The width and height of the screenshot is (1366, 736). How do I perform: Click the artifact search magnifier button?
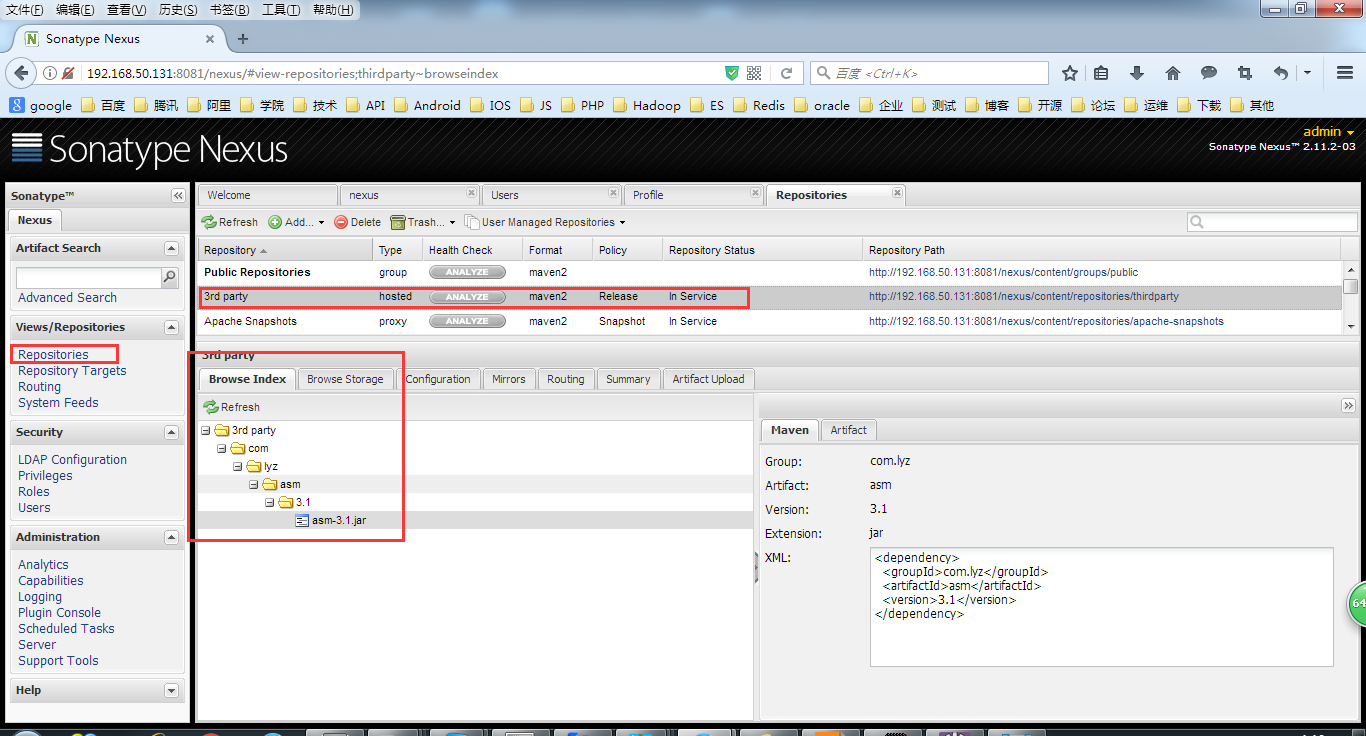click(x=170, y=277)
